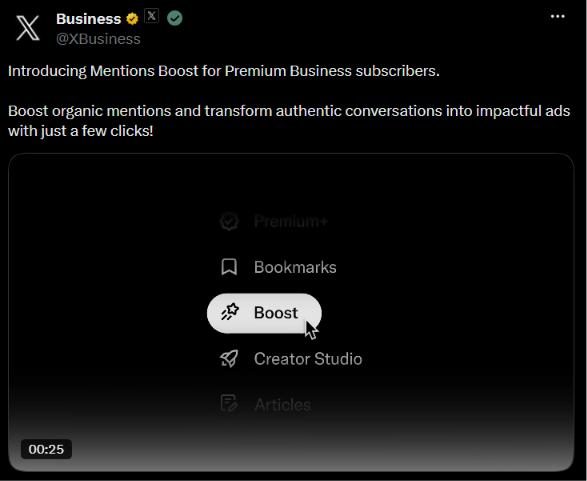Open the X Business profile avatar

pyautogui.click(x=28, y=28)
